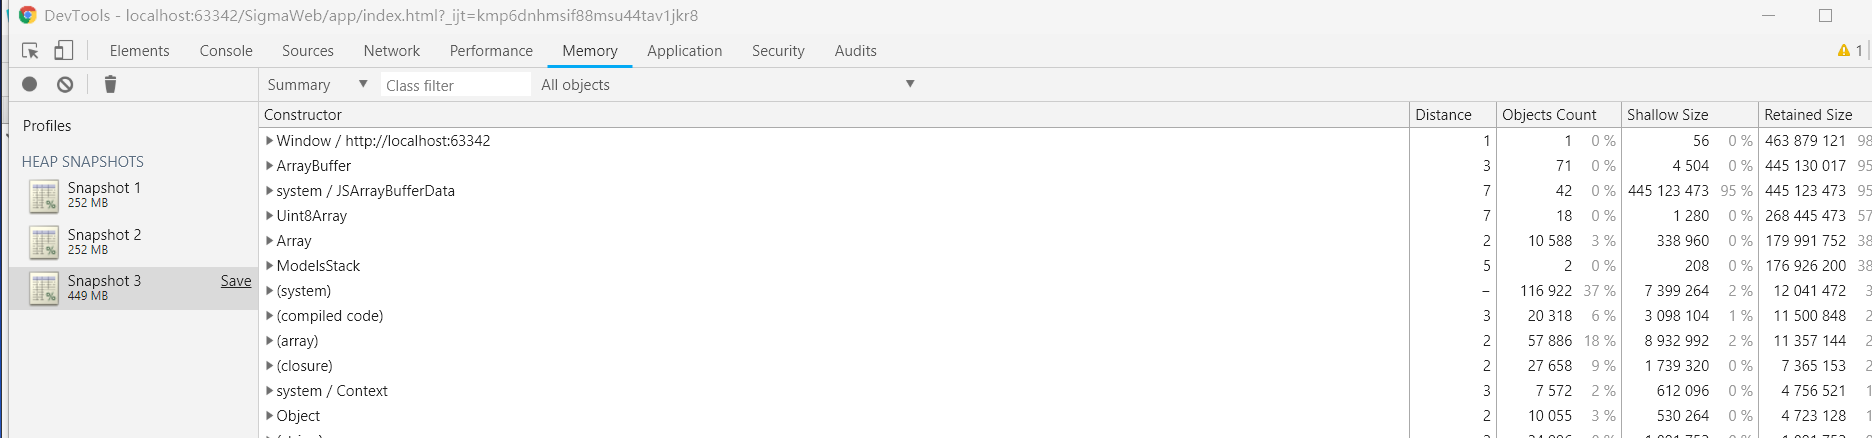Click the yellow warning count icon
Image resolution: width=1872 pixels, height=438 pixels.
(1843, 50)
